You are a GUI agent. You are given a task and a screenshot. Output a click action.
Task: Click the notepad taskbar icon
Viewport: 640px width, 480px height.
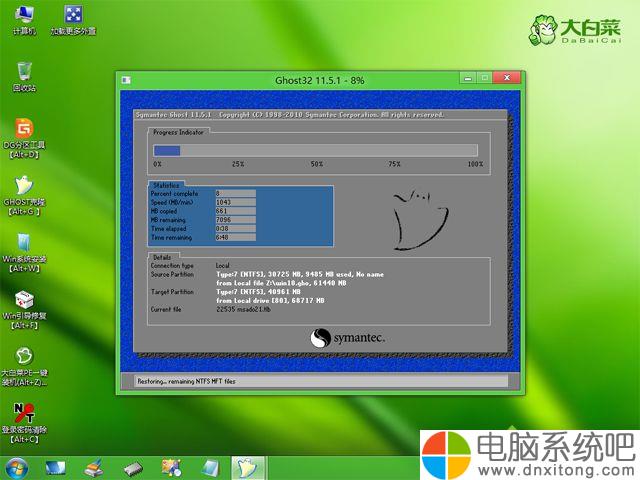point(211,468)
